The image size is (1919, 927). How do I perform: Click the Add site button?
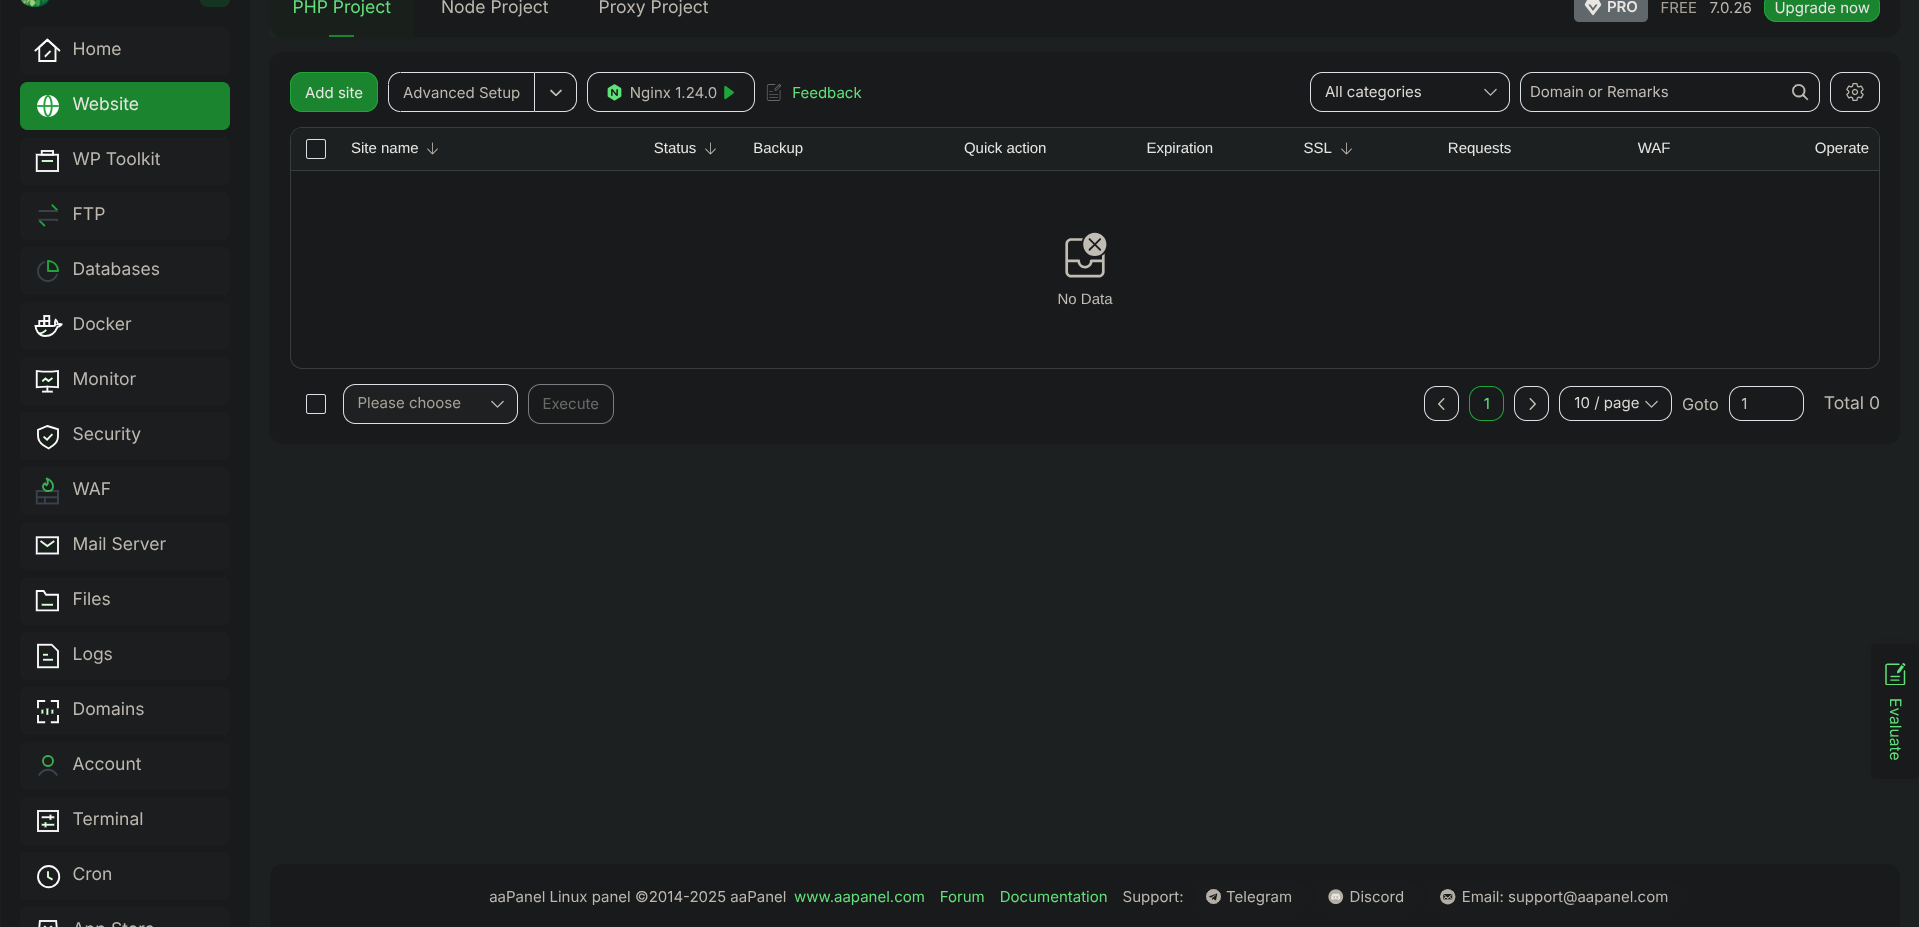click(x=334, y=92)
